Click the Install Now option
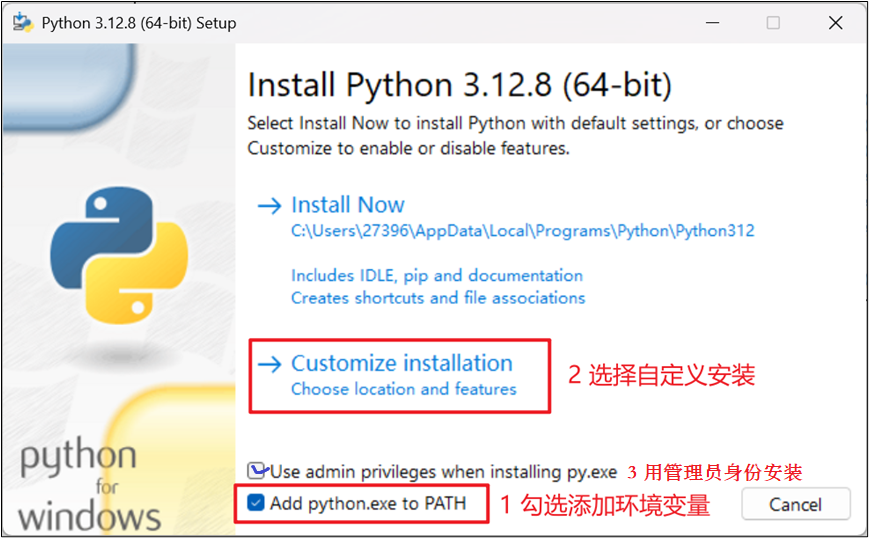 click(348, 205)
